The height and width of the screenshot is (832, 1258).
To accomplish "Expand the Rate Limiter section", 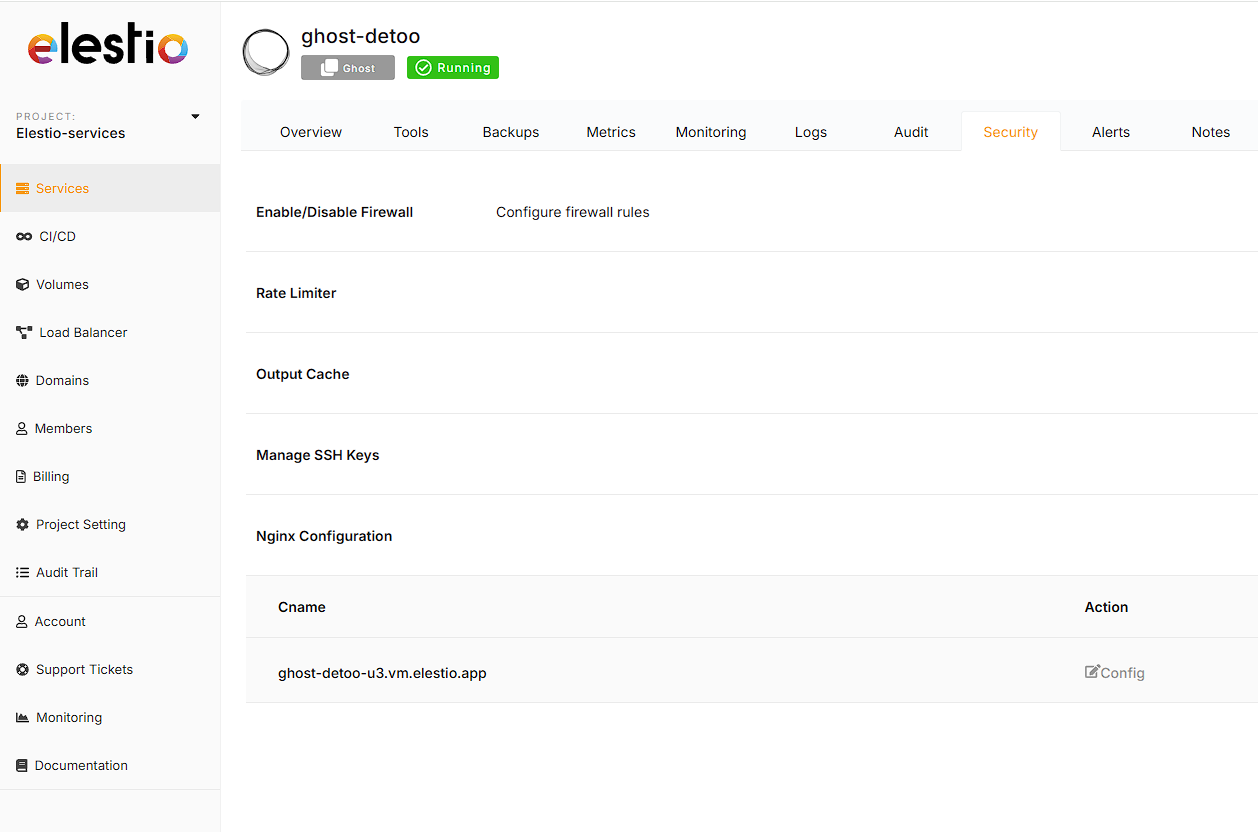I will 296,293.
